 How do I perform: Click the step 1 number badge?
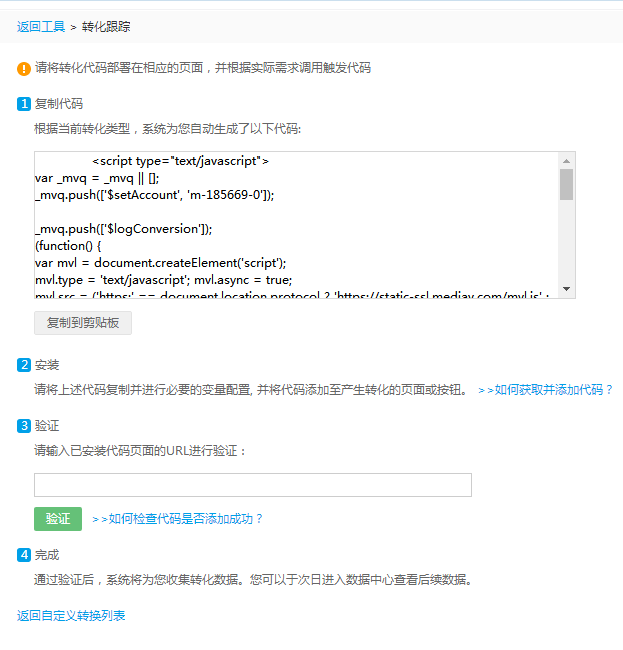tap(24, 104)
